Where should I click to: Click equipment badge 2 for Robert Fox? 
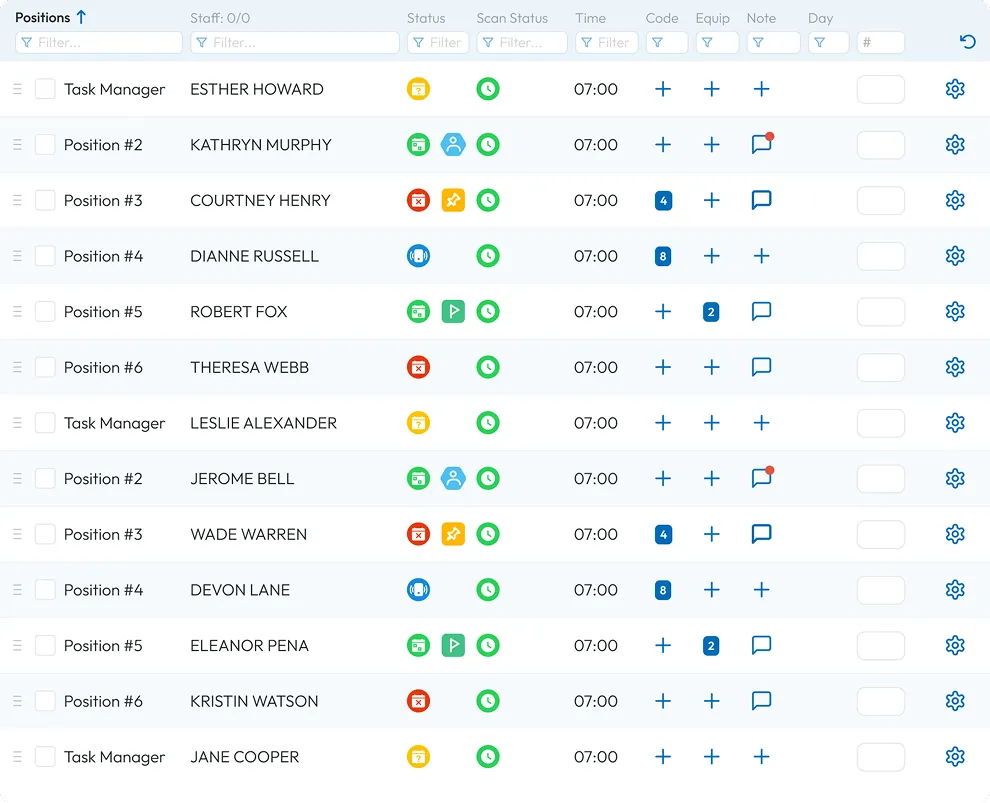pos(711,312)
